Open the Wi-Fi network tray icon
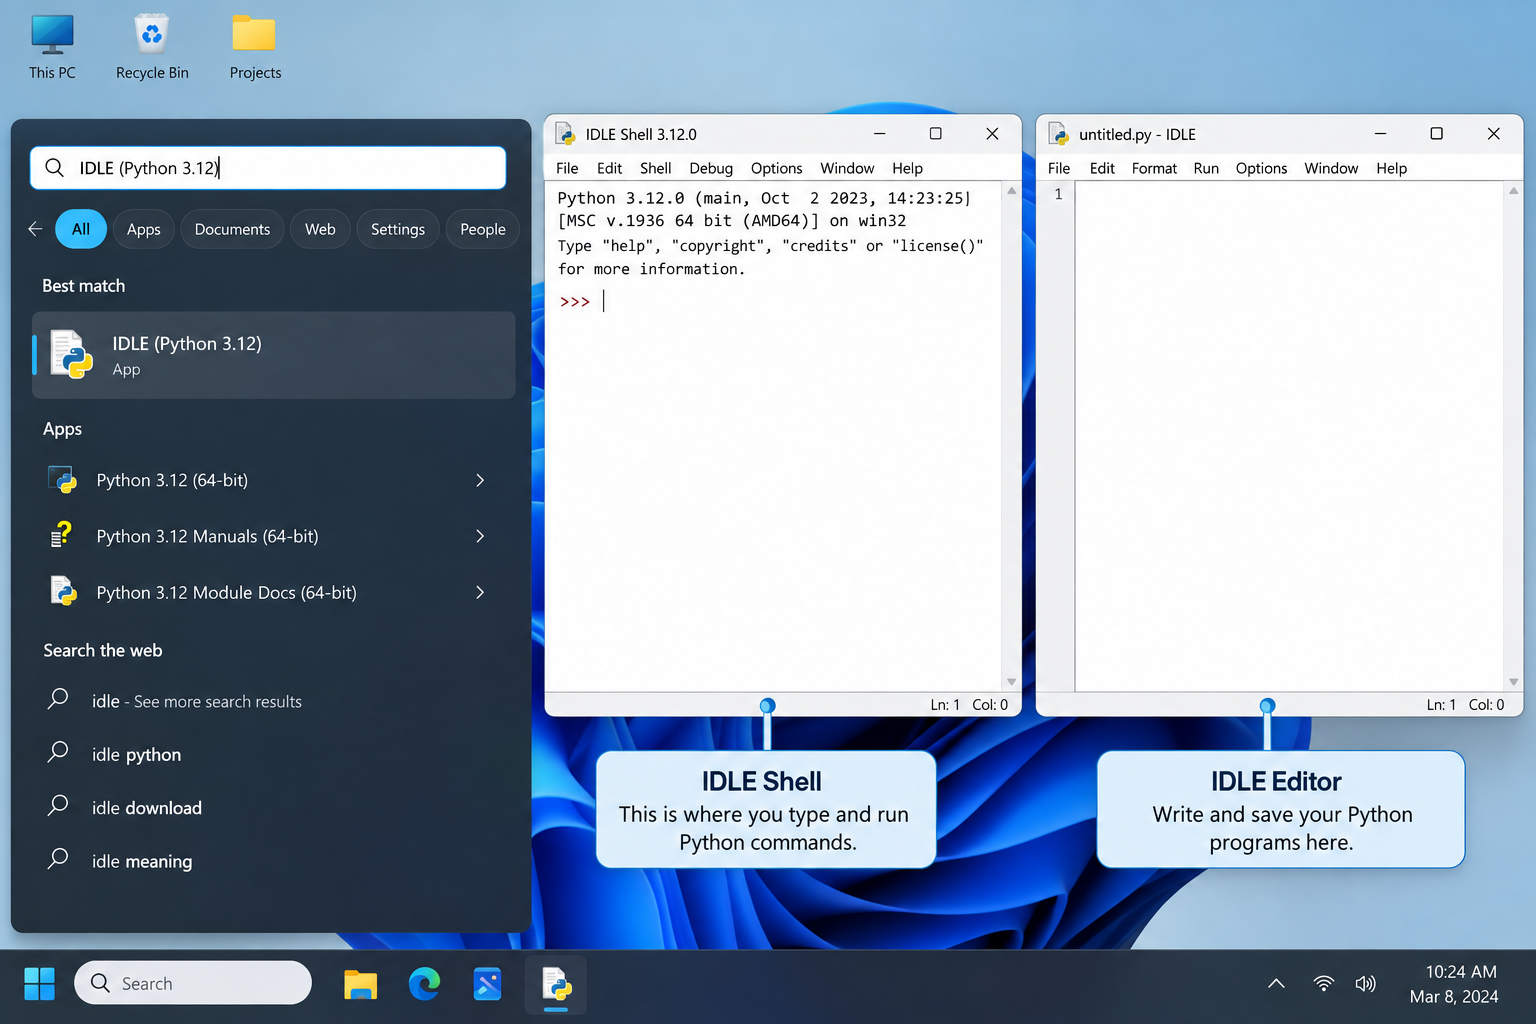Screen dimensions: 1536x1024 pos(1323,984)
